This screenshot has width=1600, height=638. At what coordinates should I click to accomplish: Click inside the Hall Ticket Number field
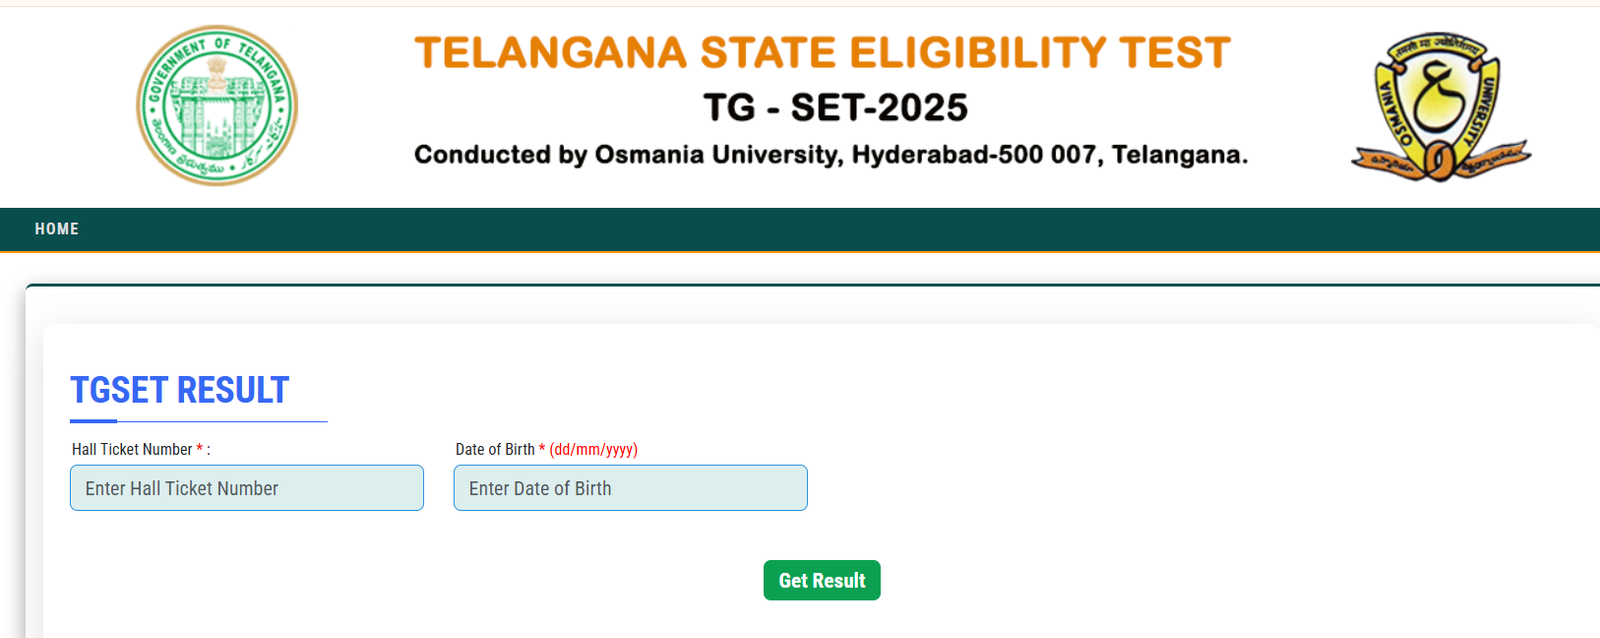246,488
